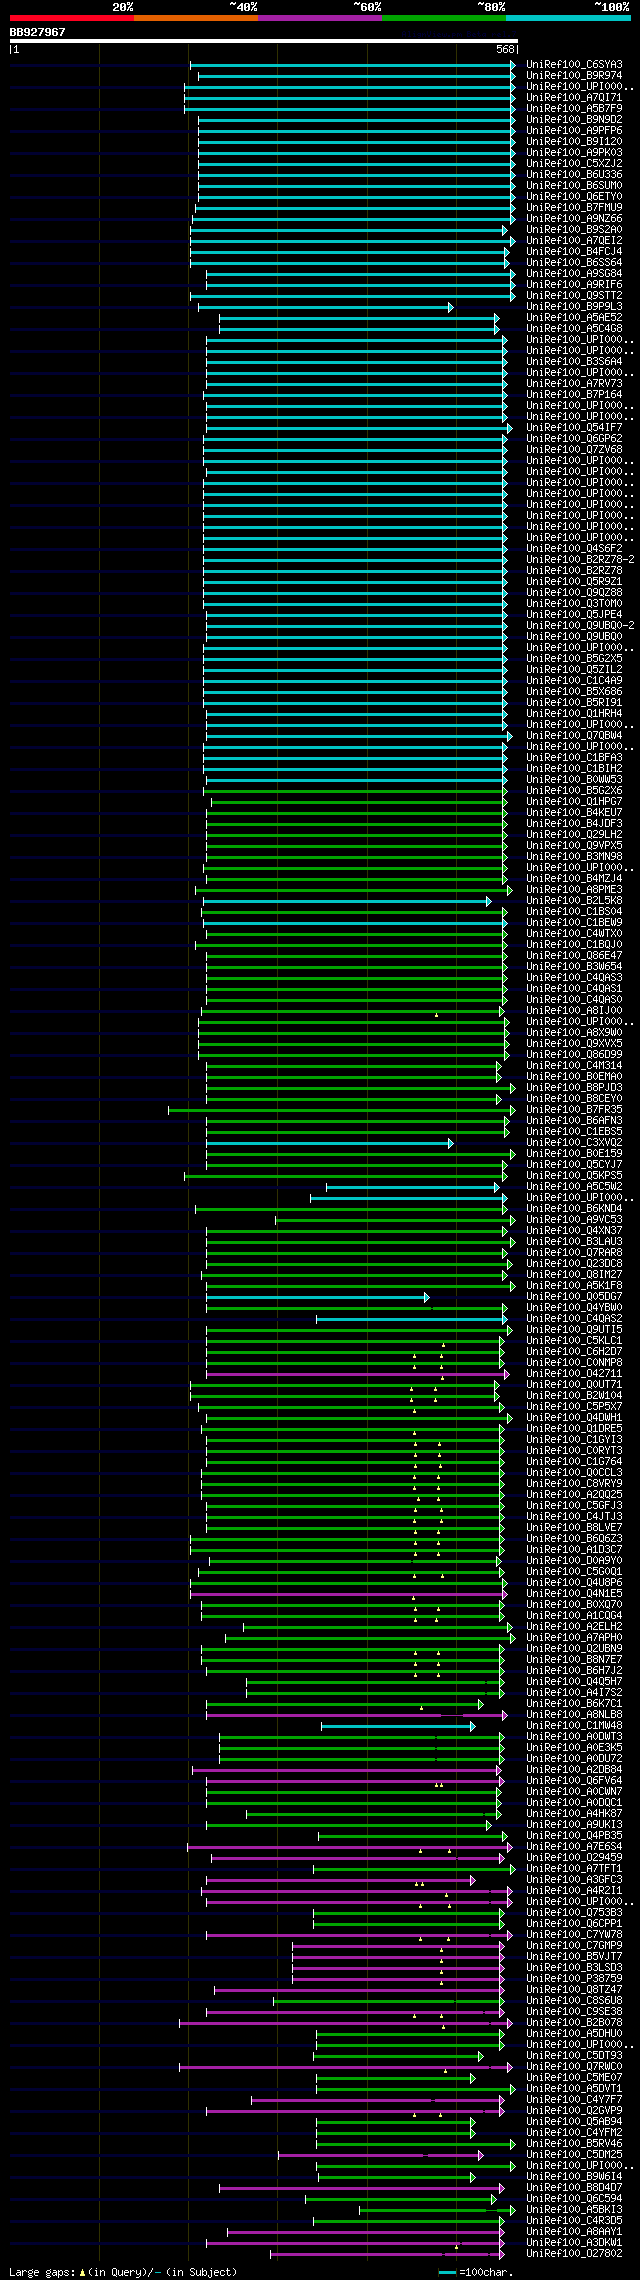Click label UniRef100_Q7QBW4
The image size is (640, 2280).
(574, 736)
